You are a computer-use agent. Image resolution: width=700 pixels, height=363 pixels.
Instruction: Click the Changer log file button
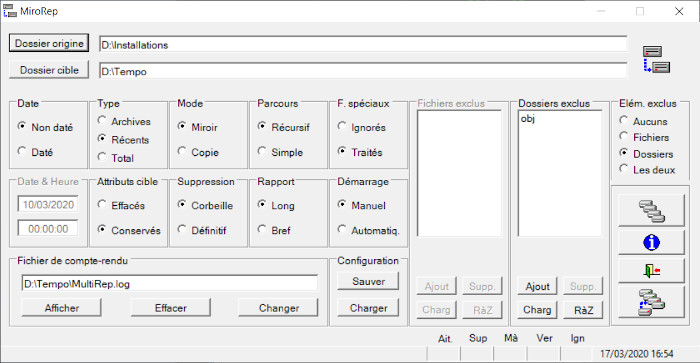click(x=279, y=308)
